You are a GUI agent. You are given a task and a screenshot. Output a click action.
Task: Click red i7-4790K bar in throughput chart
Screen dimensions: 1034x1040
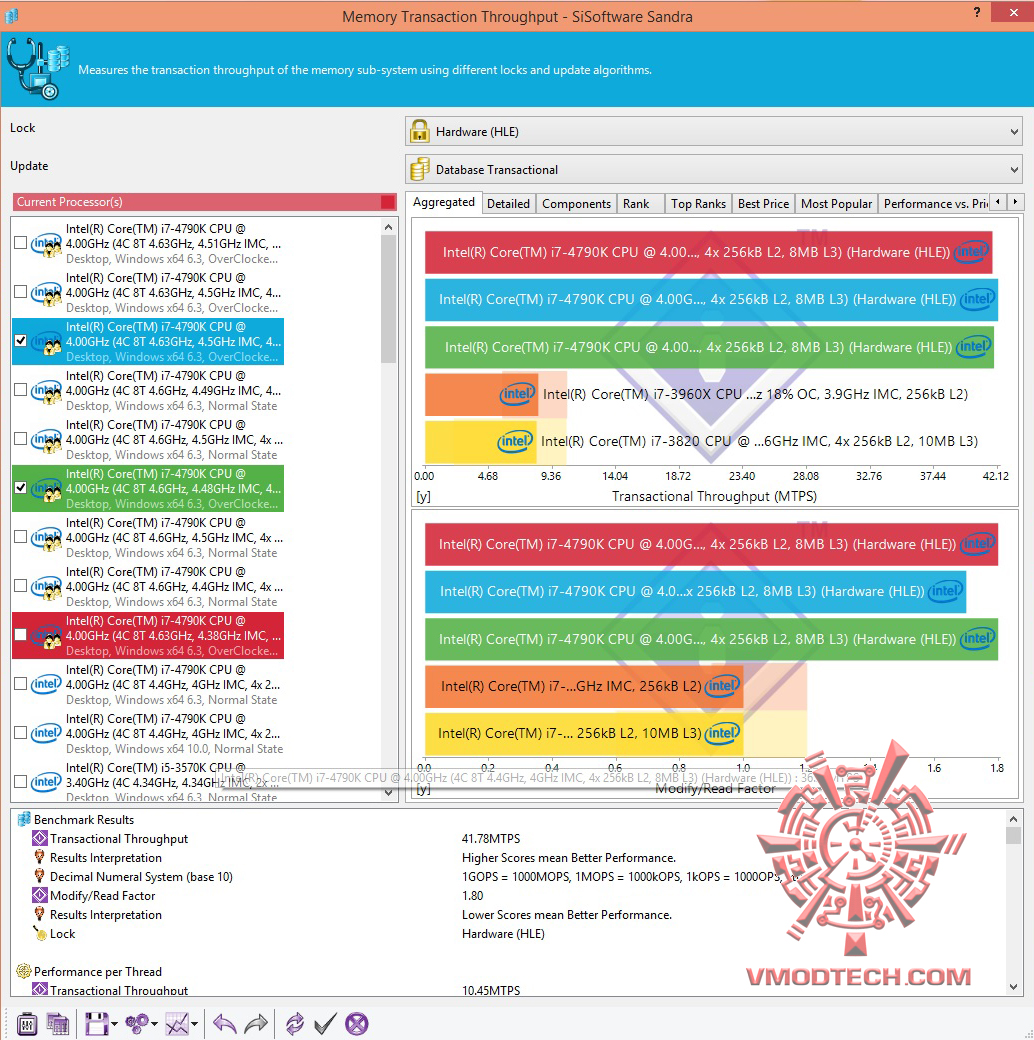pyautogui.click(x=708, y=252)
